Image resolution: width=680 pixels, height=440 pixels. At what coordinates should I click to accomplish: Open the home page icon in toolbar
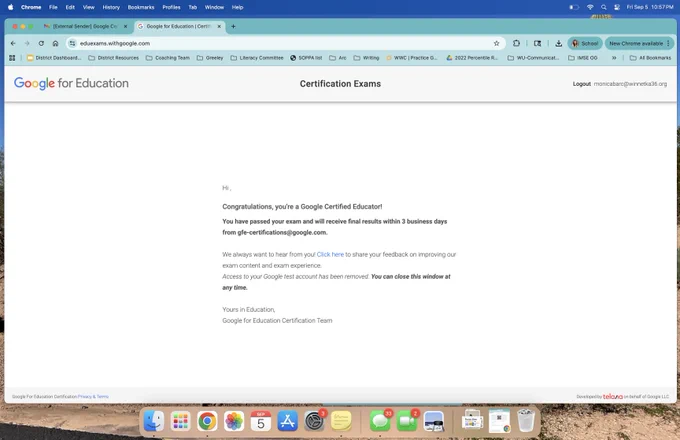pyautogui.click(x=56, y=43)
